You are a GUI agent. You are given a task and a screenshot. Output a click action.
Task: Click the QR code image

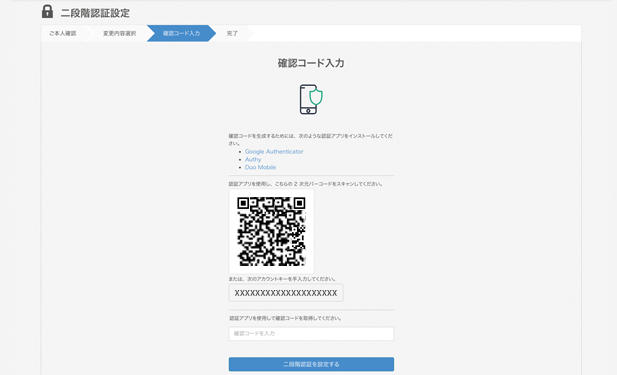pyautogui.click(x=272, y=231)
